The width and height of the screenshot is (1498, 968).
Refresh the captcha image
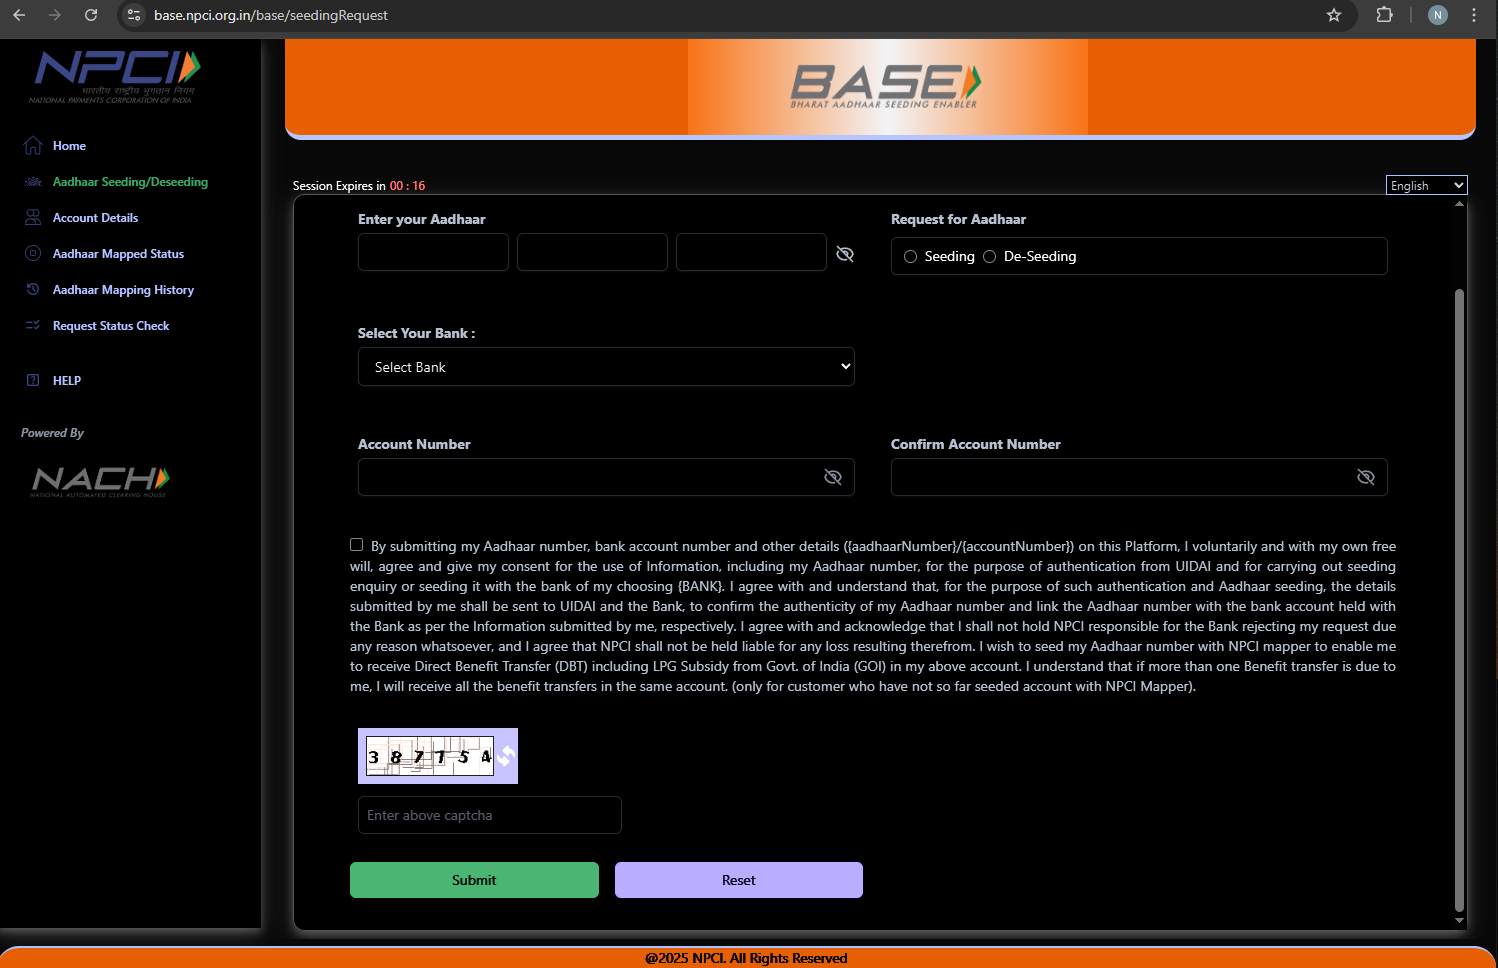506,756
